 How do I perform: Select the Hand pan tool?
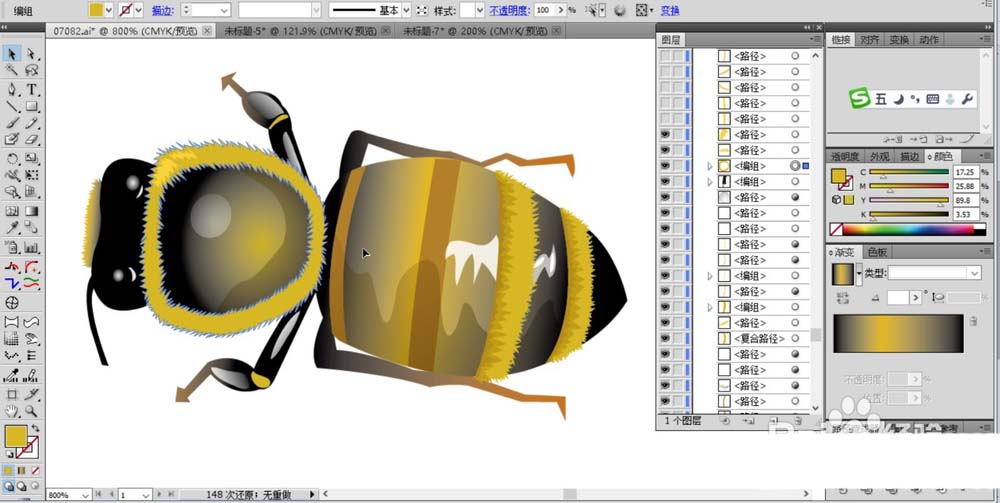[x=12, y=410]
